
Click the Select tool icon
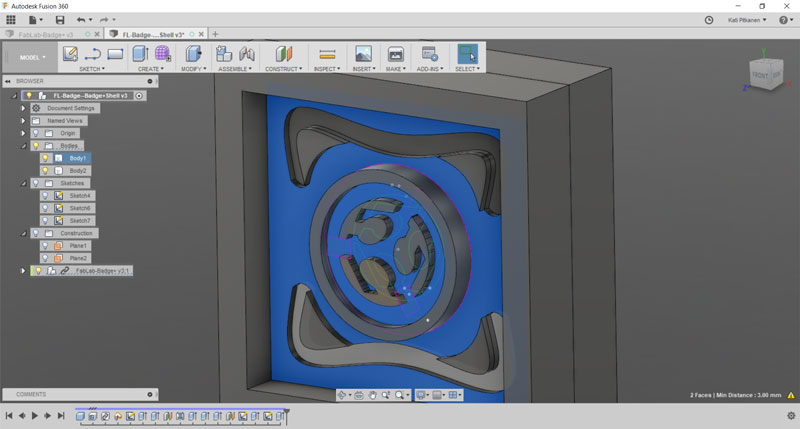click(x=467, y=54)
